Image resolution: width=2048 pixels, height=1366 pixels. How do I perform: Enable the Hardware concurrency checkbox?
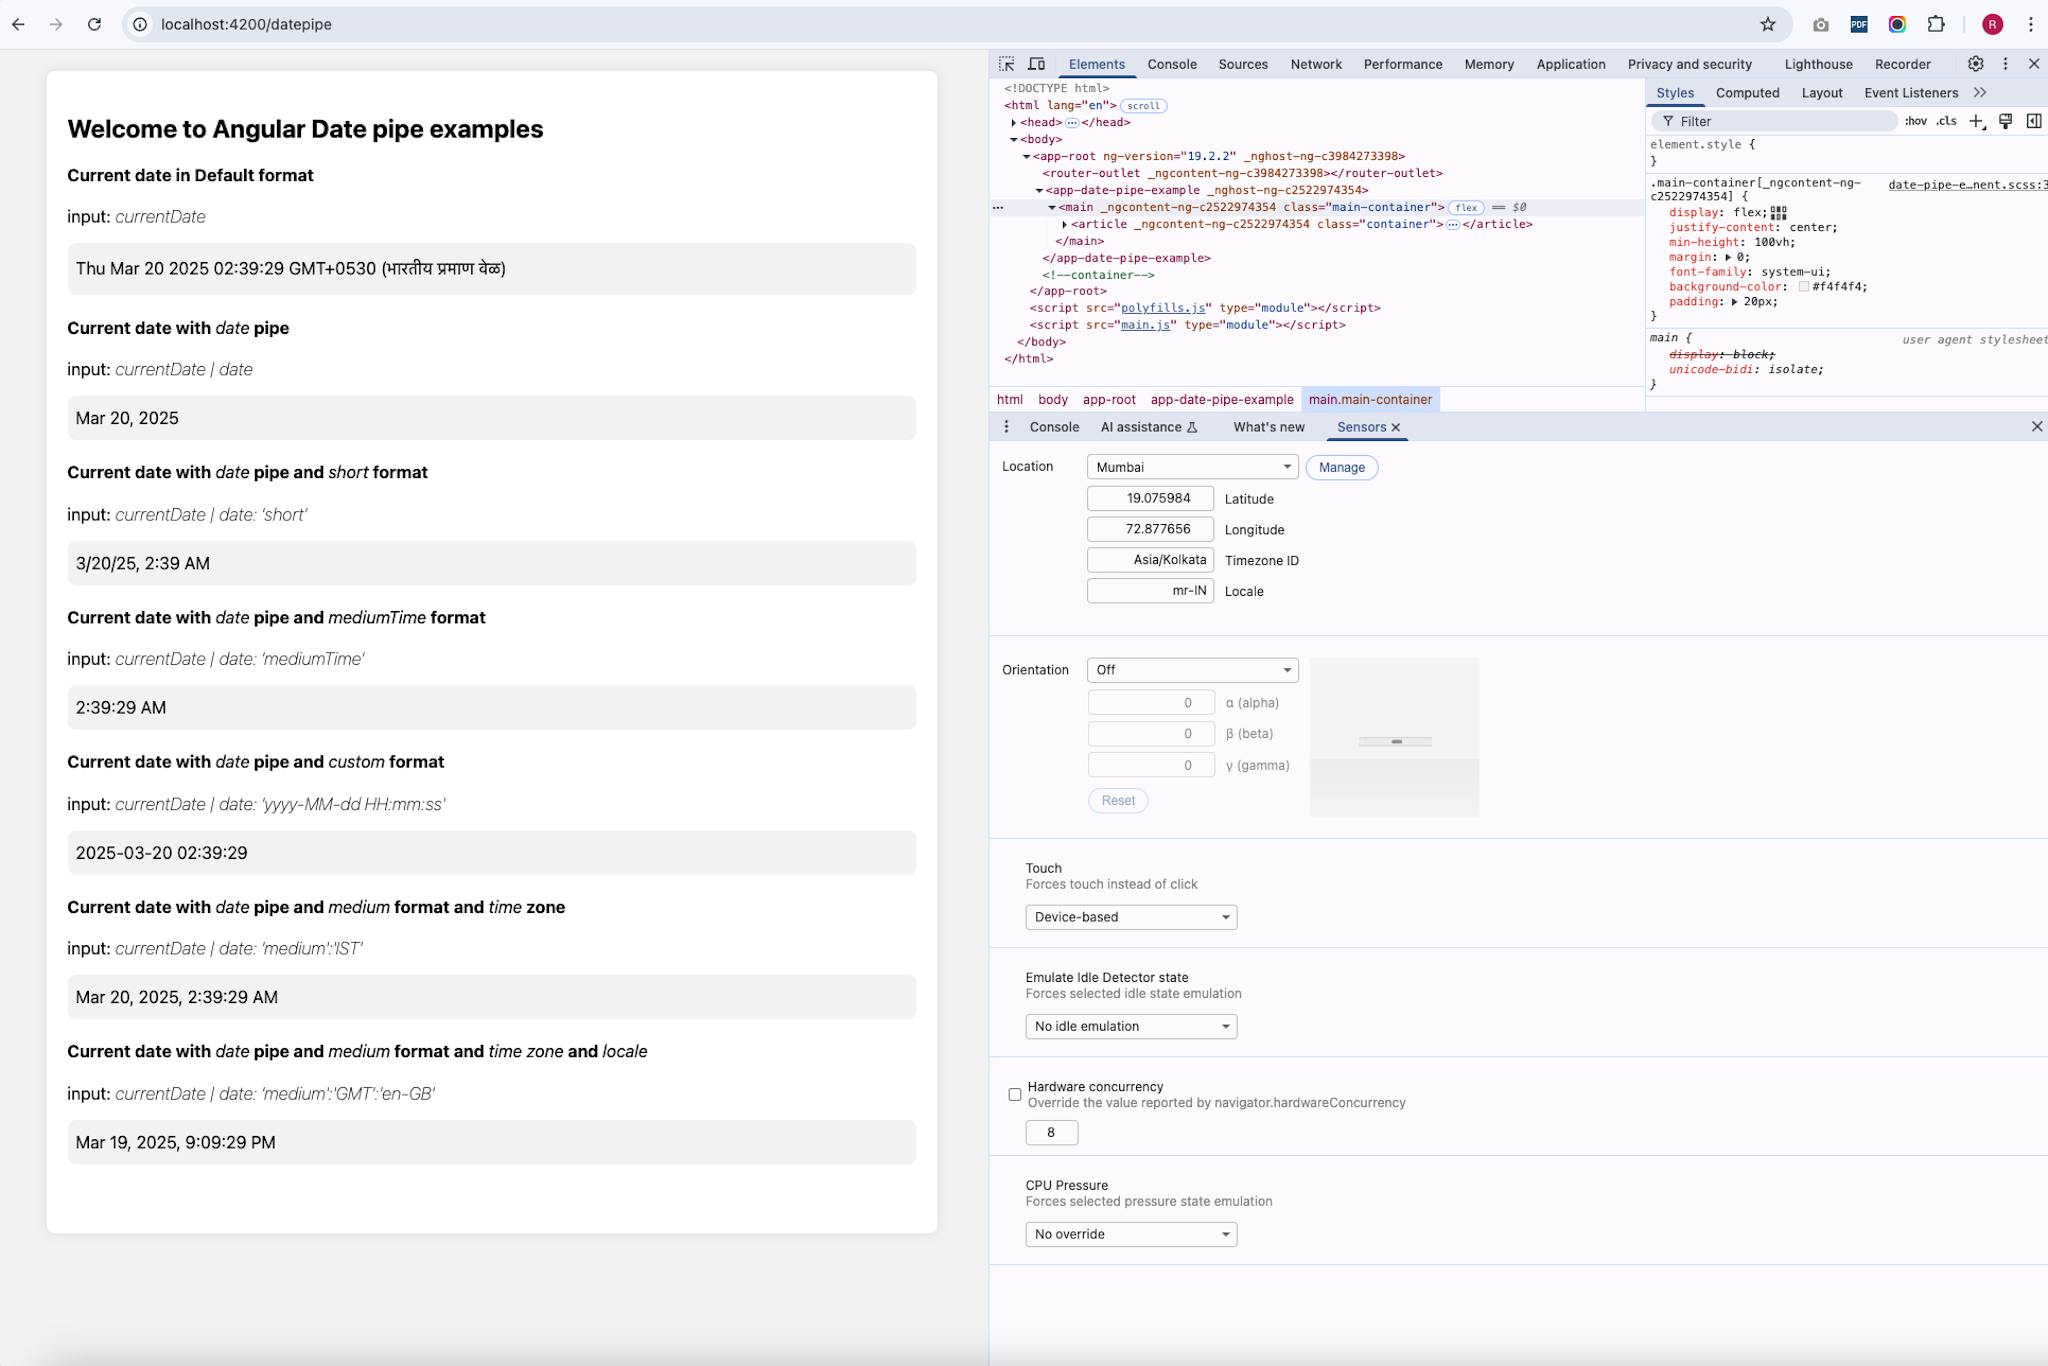pos(1015,1095)
